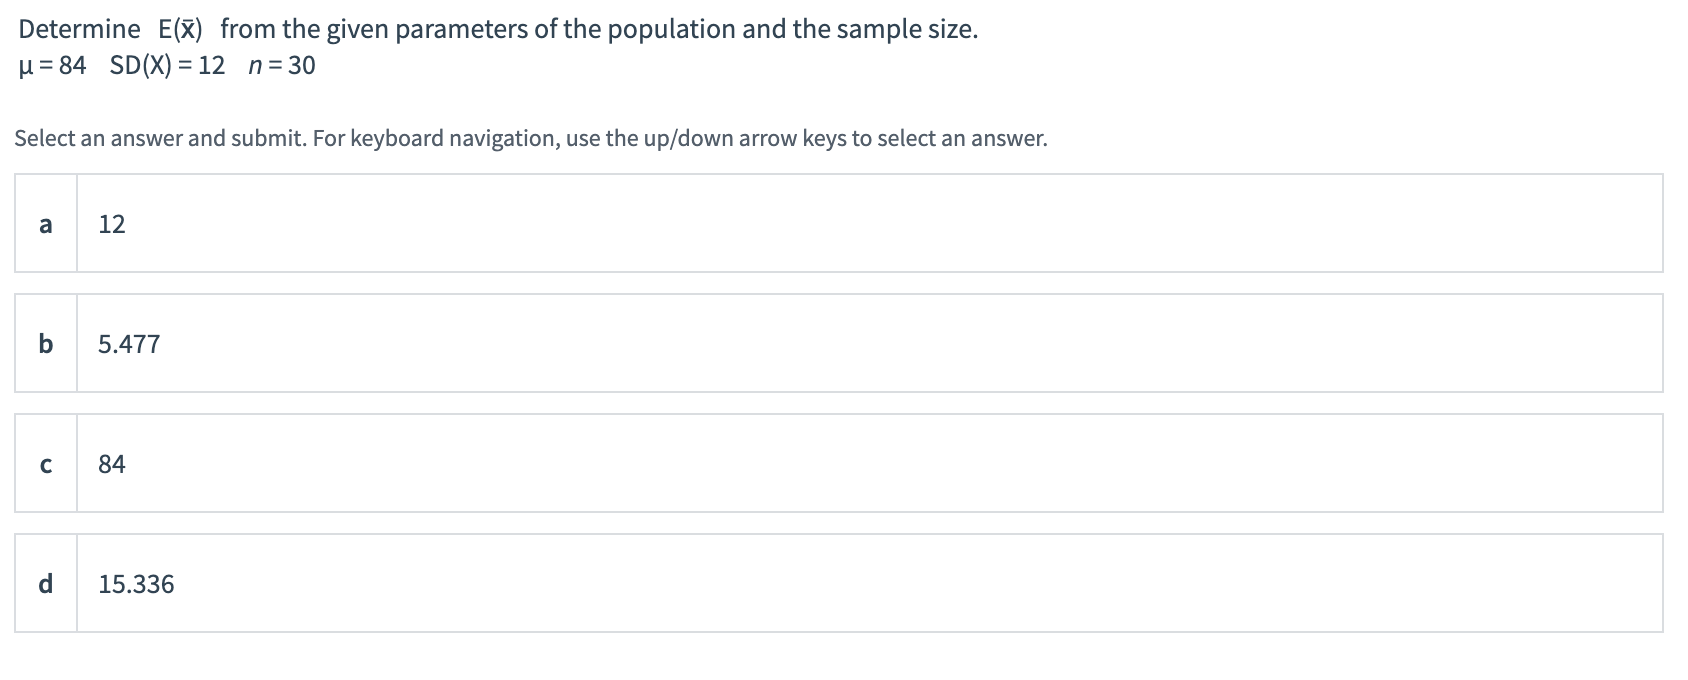Choose the answer value 84
Screen dimensions: 1688x680
112,464
